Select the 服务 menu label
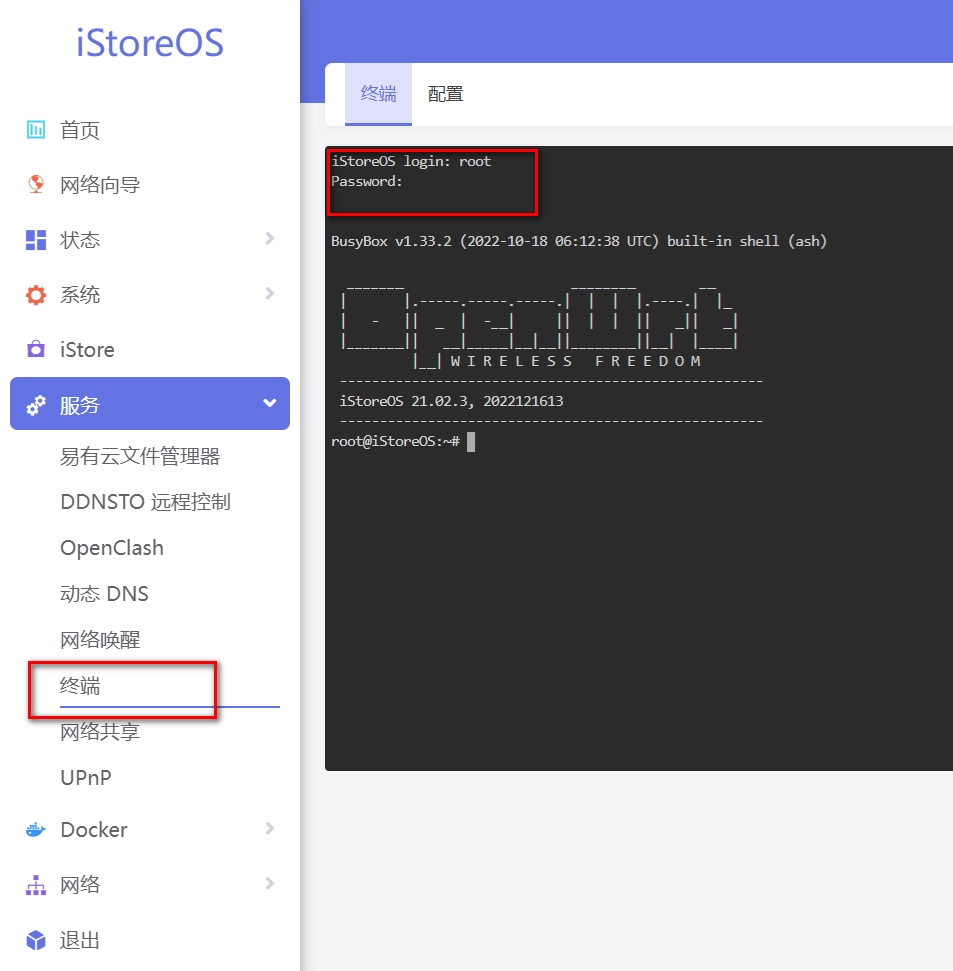953x971 pixels. pos(80,405)
